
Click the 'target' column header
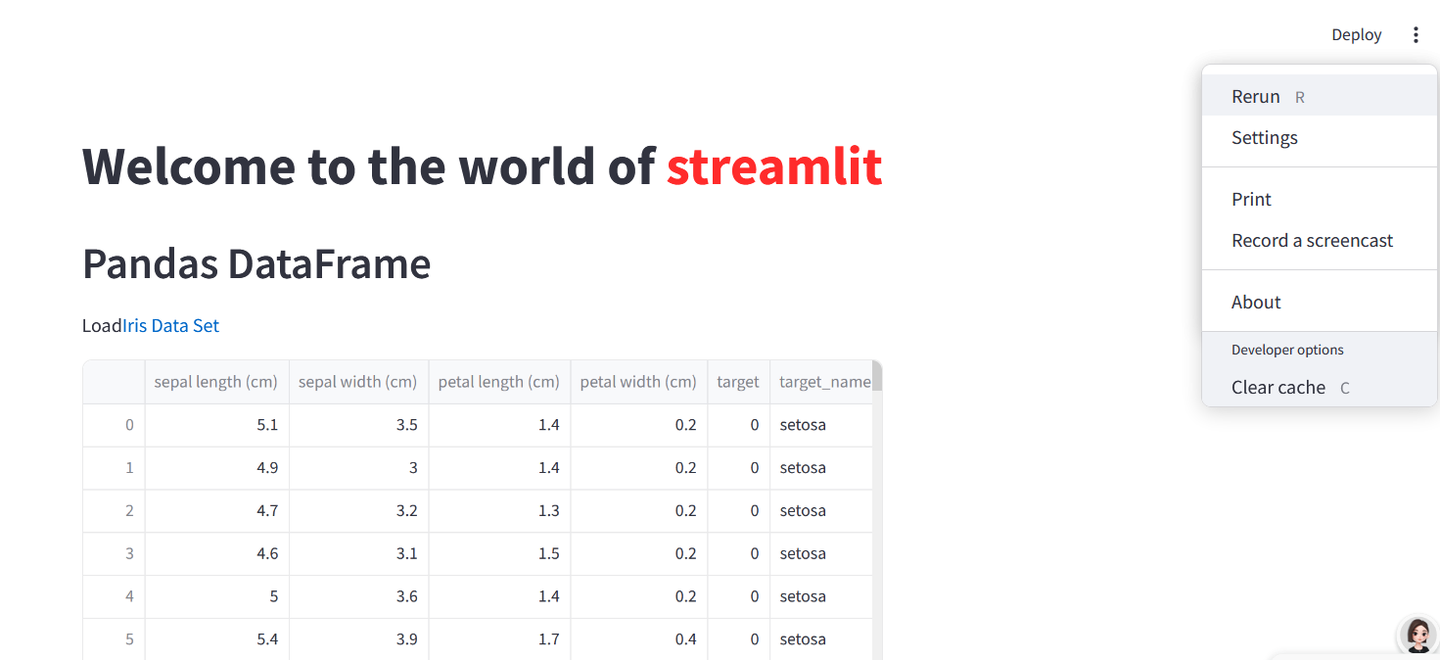pyautogui.click(x=738, y=381)
